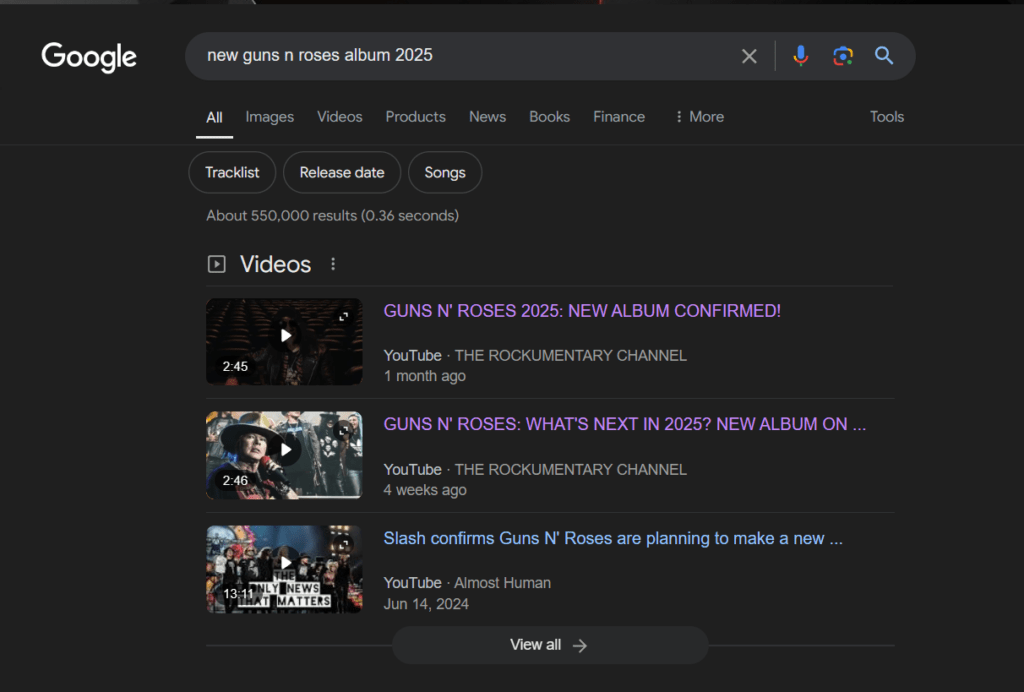This screenshot has height=692, width=1024.
Task: Select the Release date chip
Action: 342,172
